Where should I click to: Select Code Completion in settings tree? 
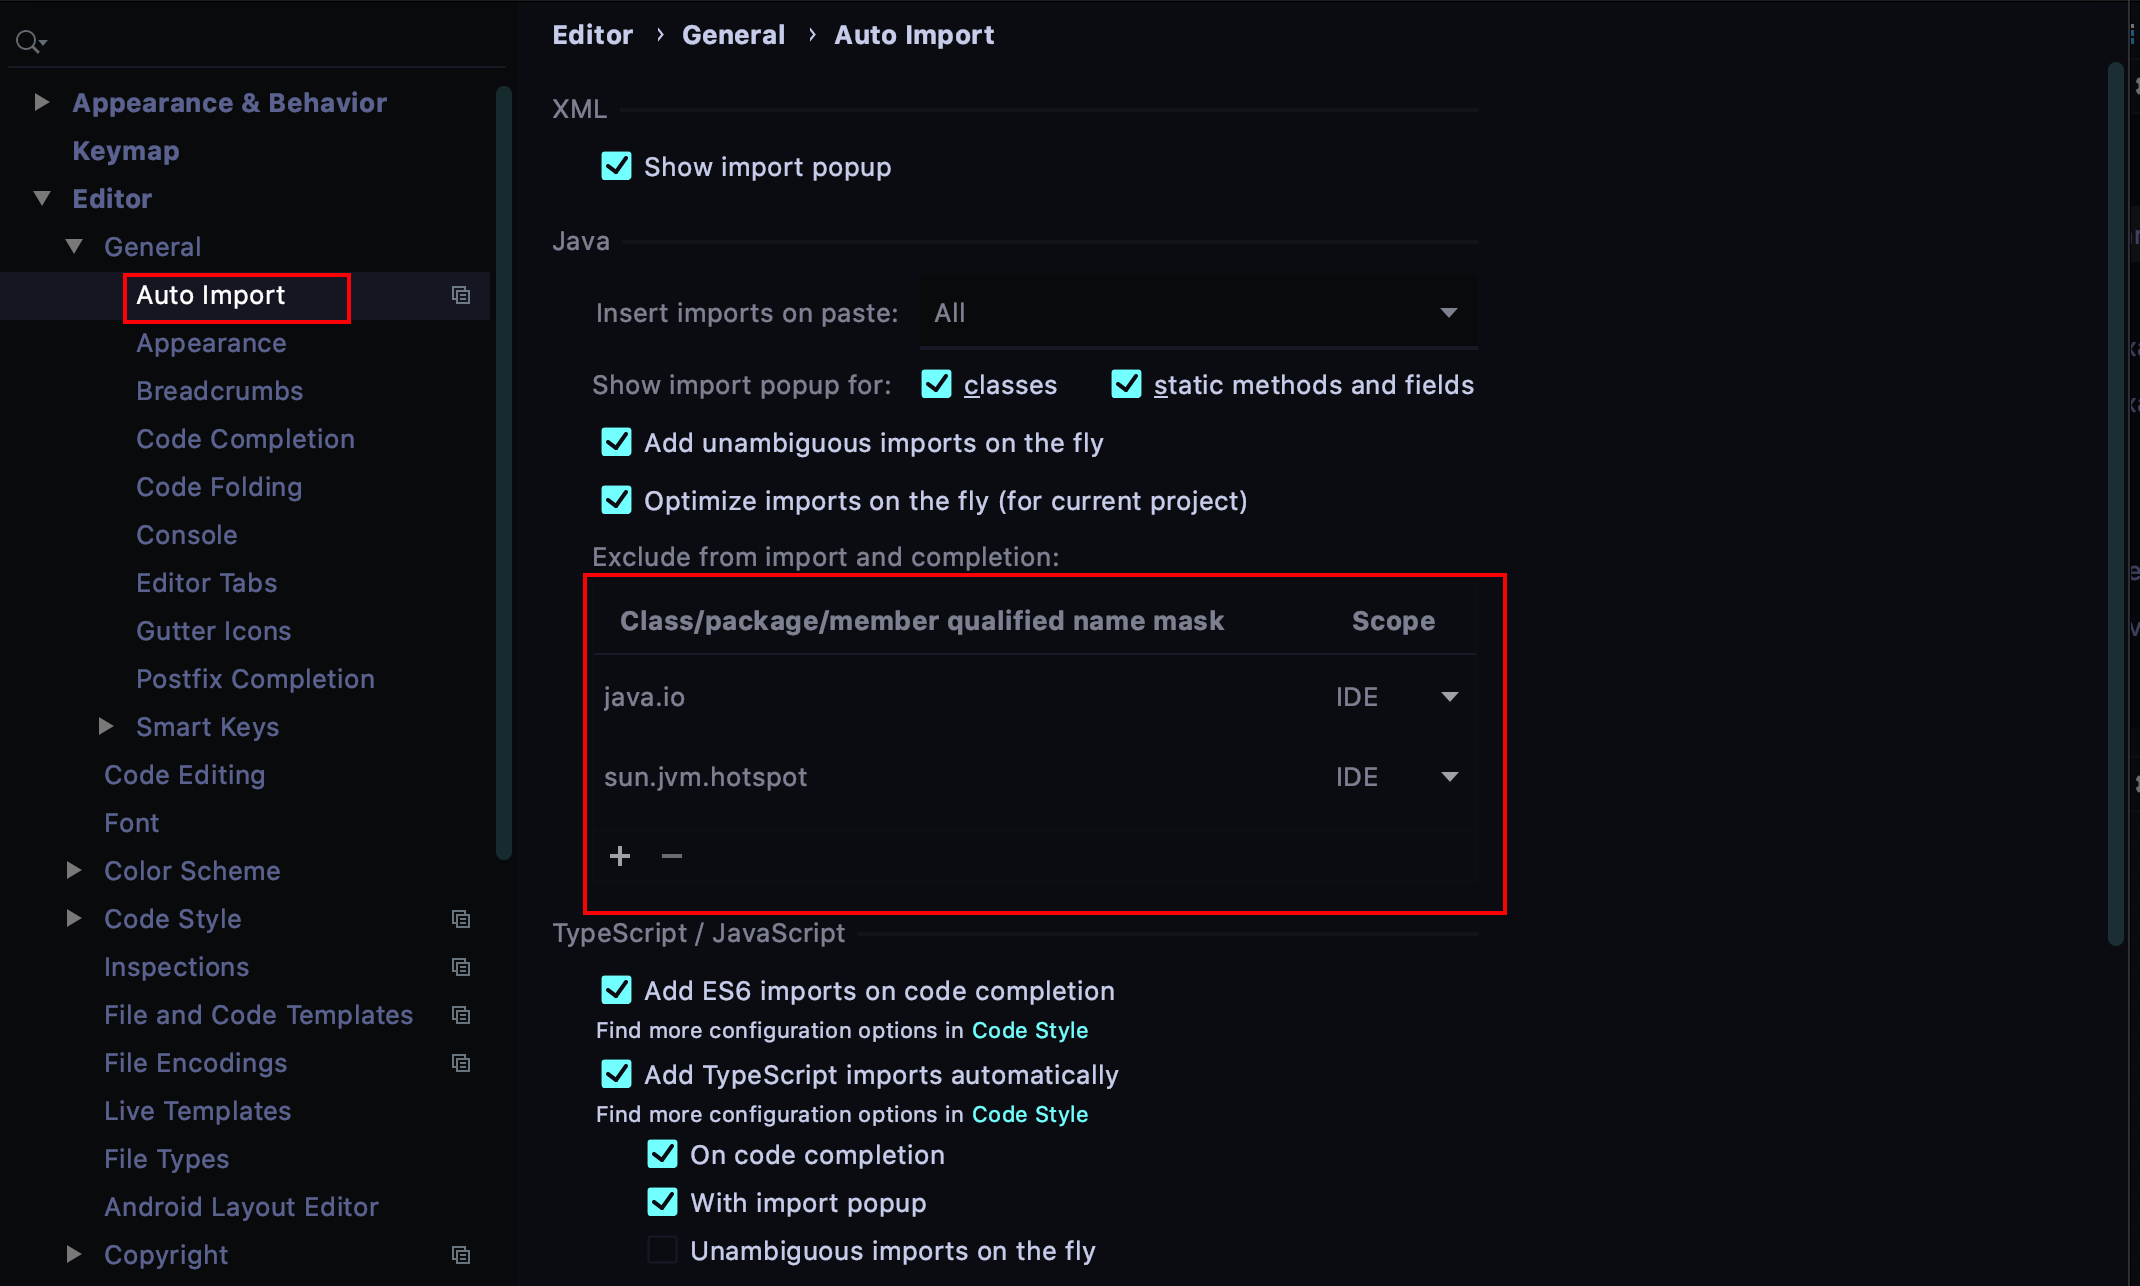[245, 439]
